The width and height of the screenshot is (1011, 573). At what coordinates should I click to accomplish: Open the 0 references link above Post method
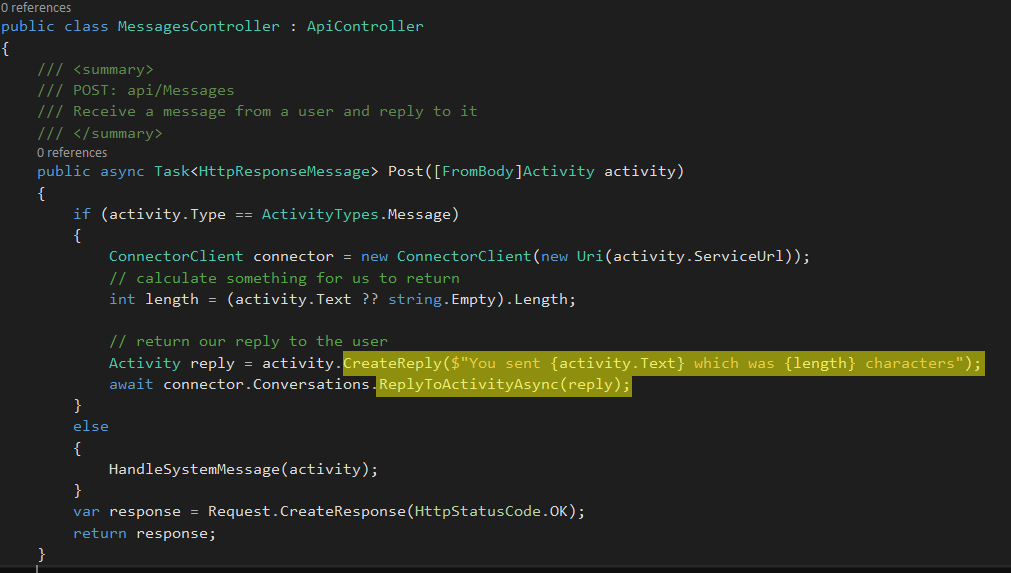tap(72, 153)
